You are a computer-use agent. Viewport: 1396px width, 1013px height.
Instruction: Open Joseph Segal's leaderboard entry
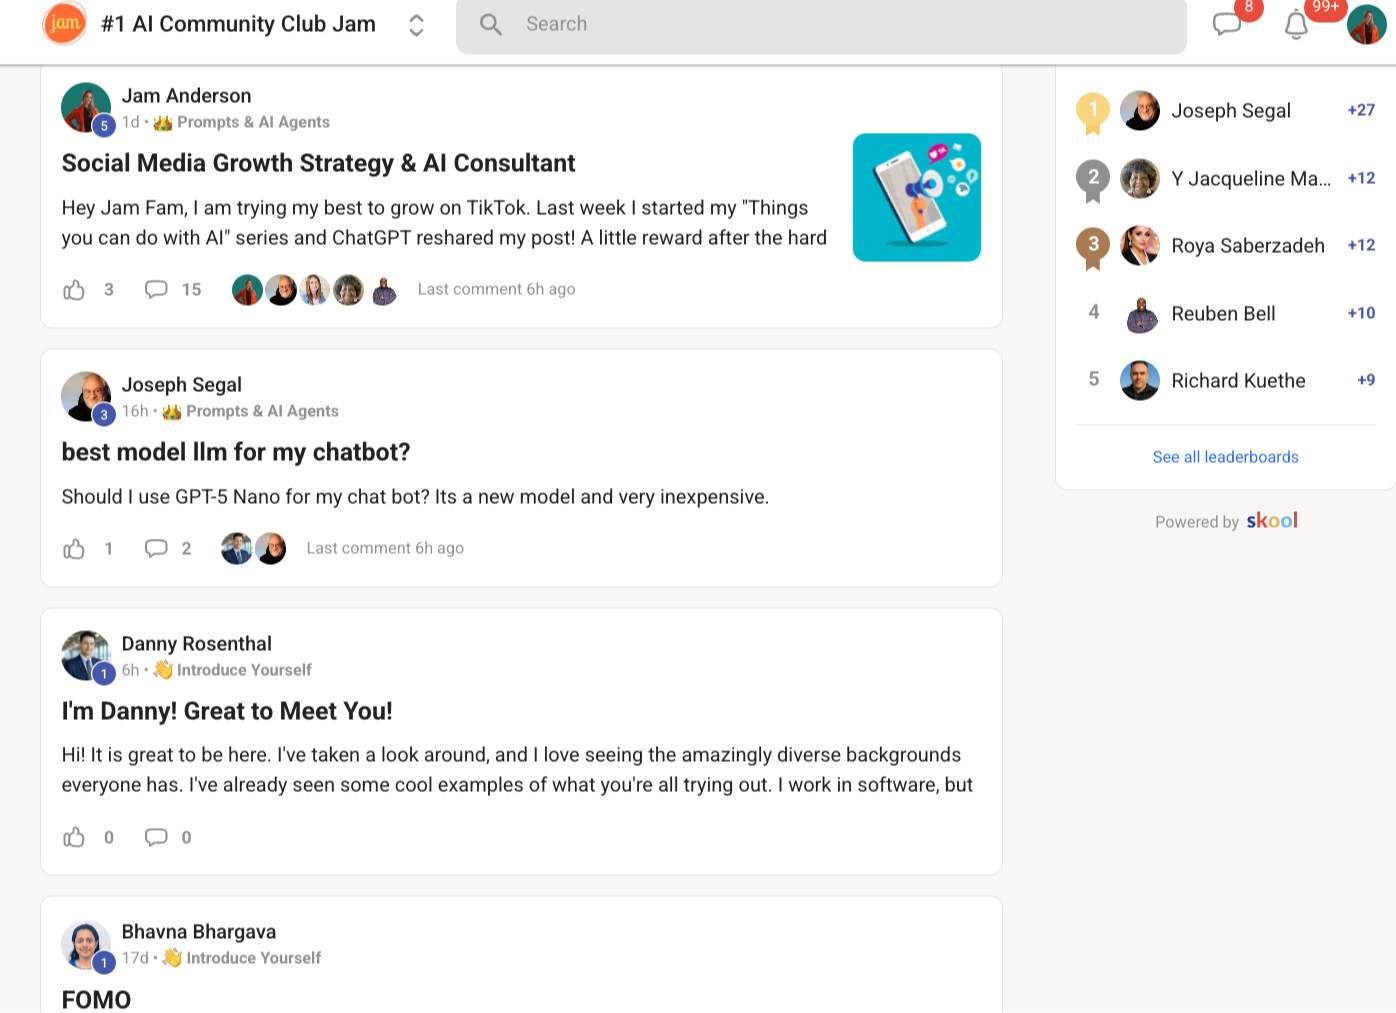click(1230, 111)
